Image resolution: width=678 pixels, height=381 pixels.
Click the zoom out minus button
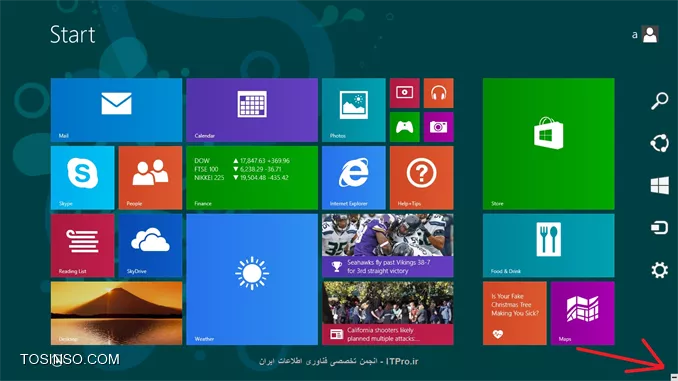(674, 377)
